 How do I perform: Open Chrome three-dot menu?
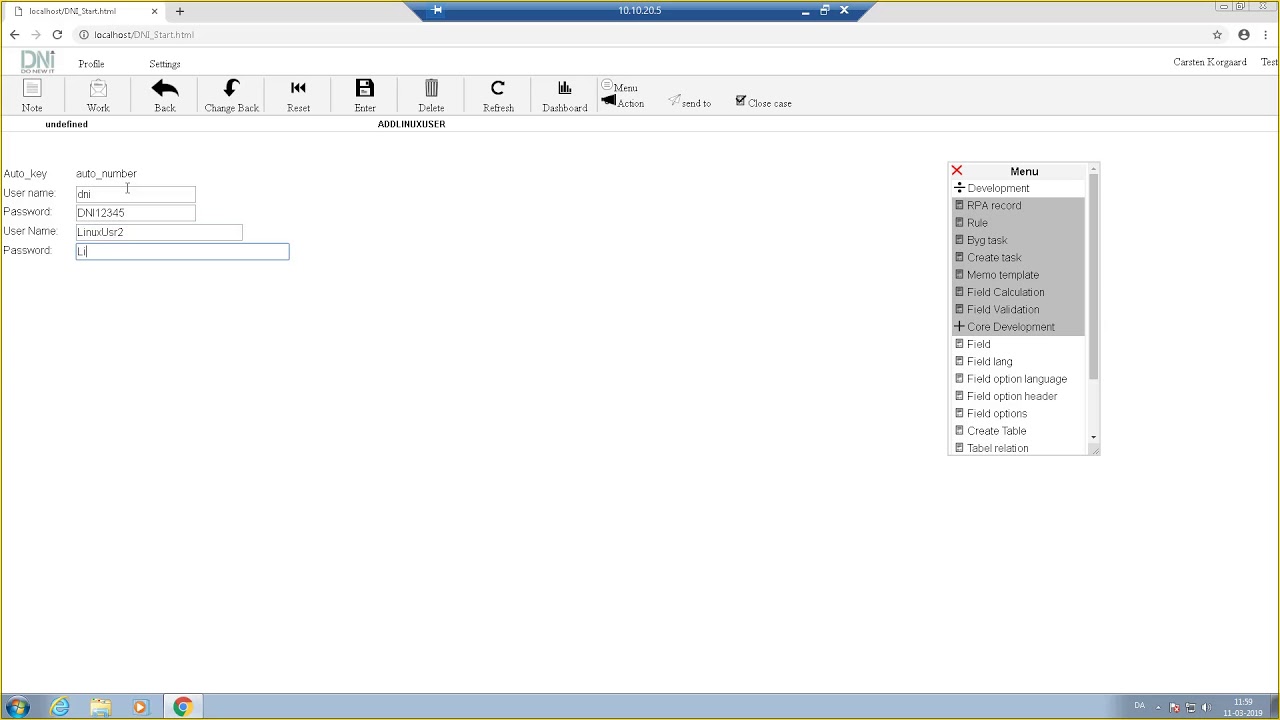(1266, 35)
